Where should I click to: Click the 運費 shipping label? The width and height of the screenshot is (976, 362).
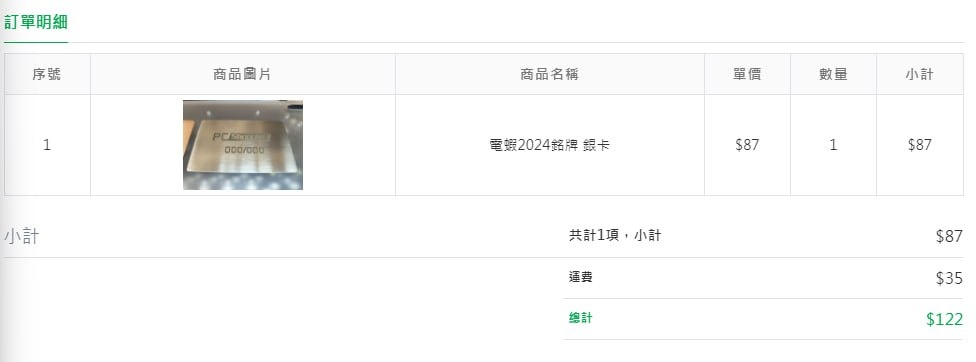click(x=580, y=277)
